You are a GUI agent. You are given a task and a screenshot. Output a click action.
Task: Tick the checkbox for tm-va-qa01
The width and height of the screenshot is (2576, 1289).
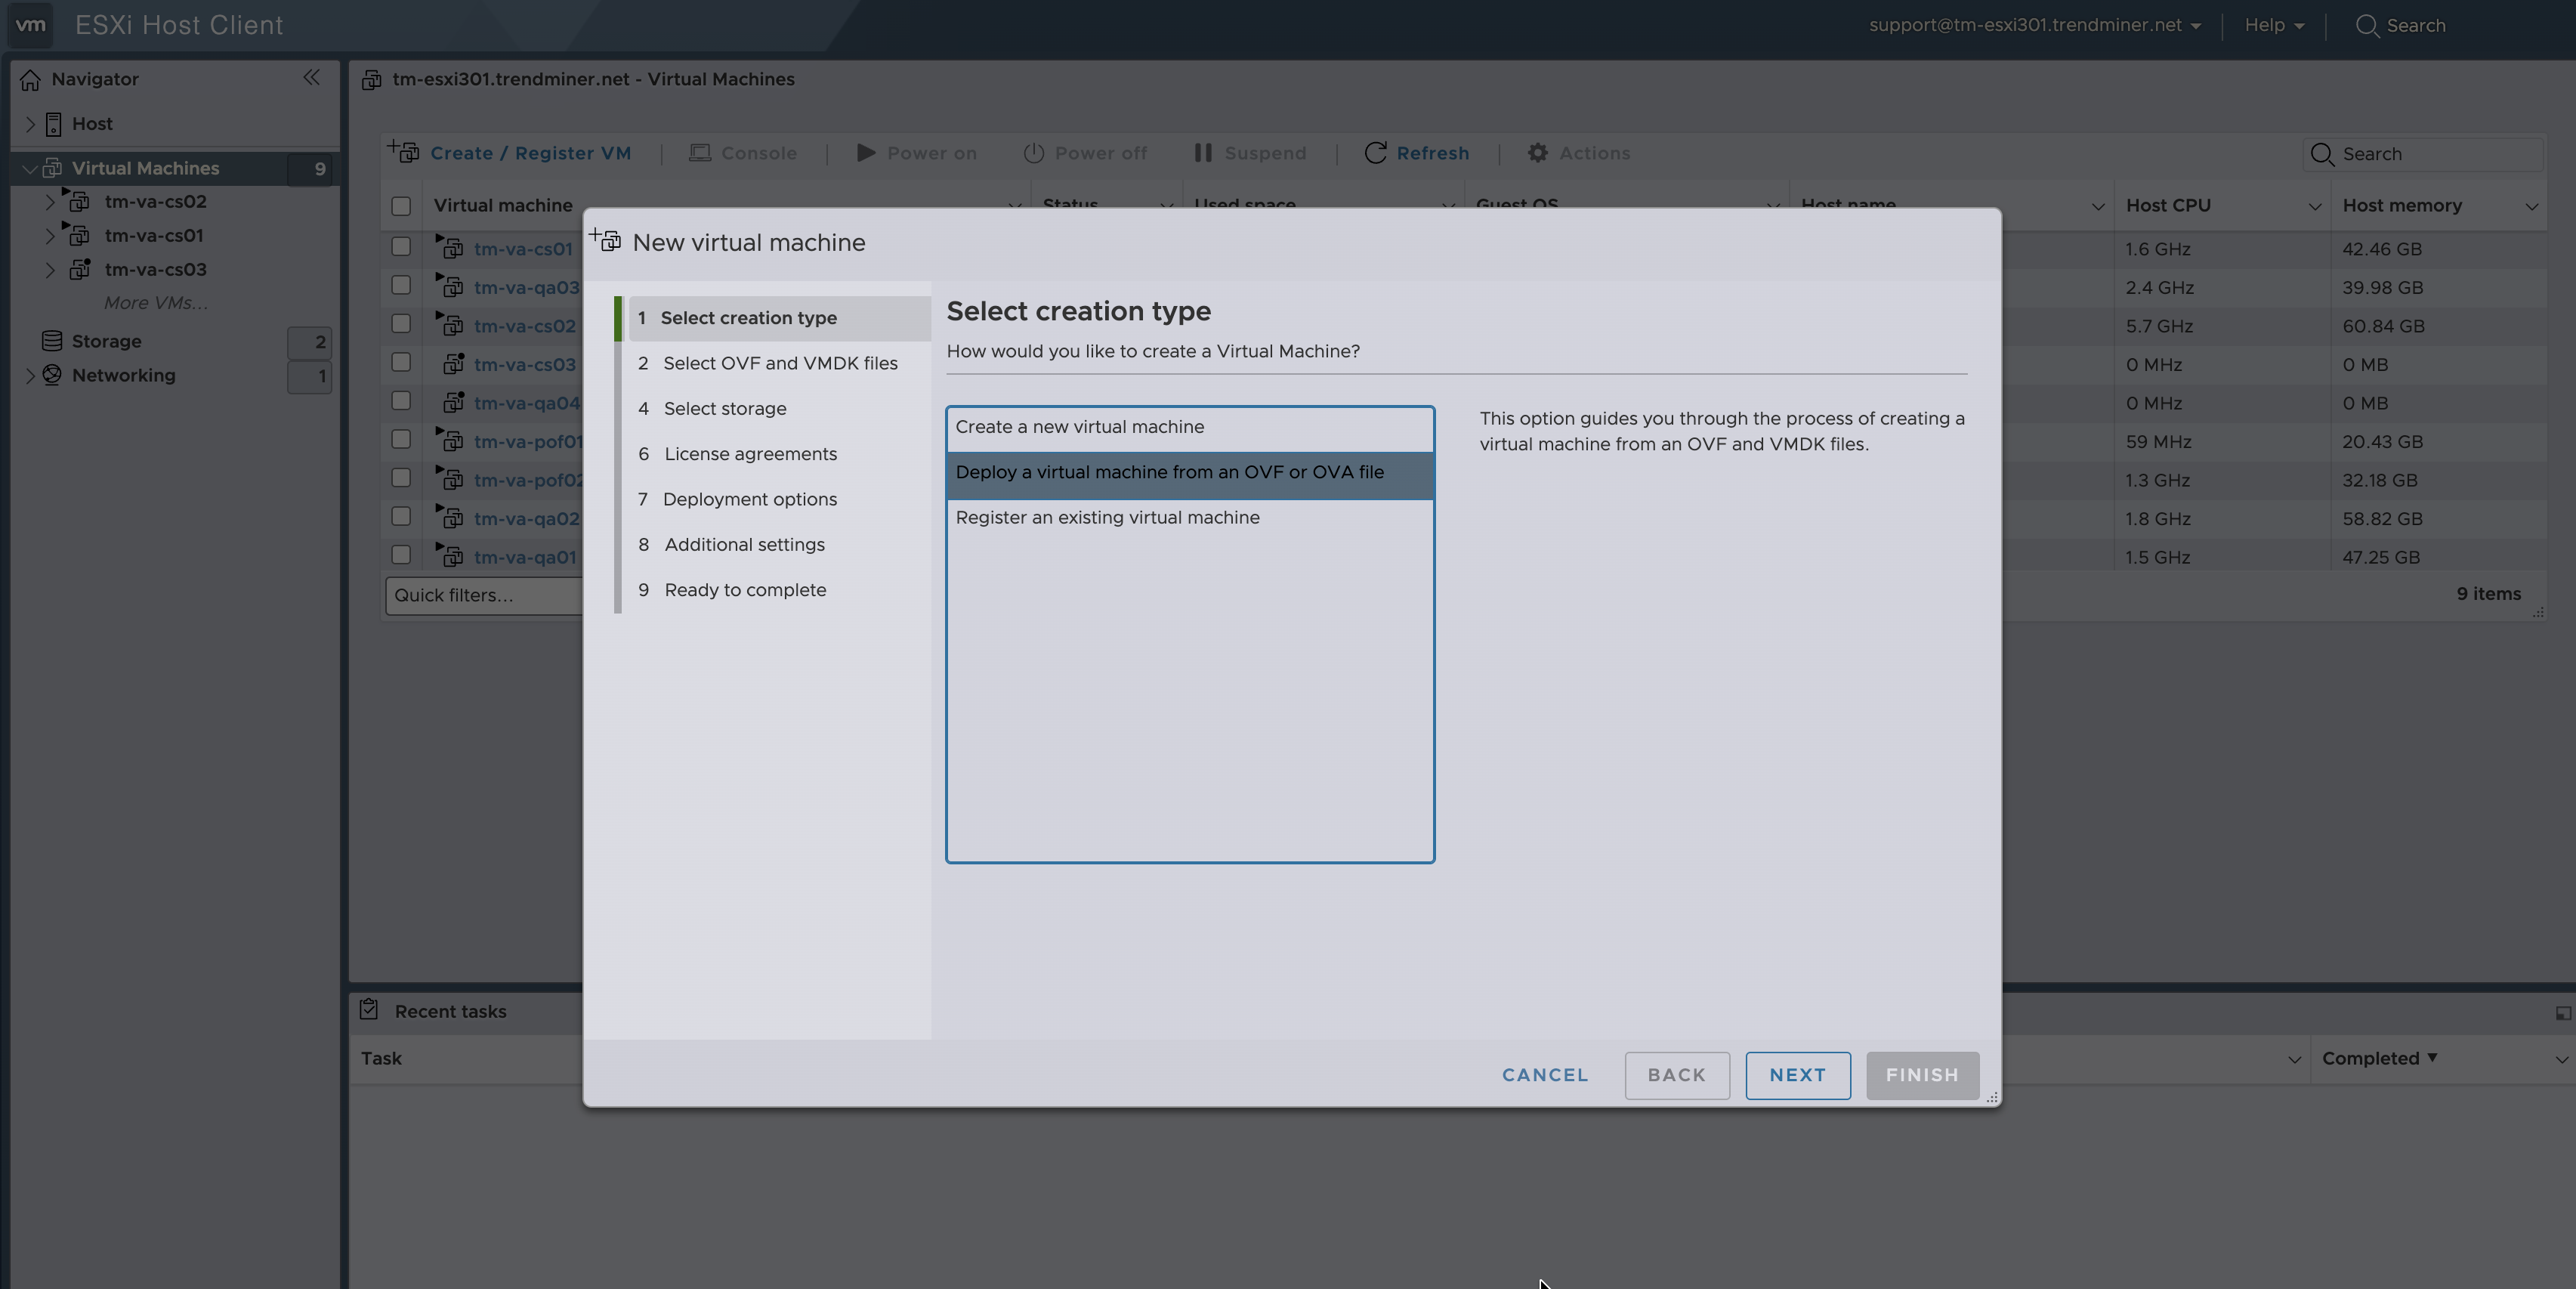pyautogui.click(x=401, y=555)
